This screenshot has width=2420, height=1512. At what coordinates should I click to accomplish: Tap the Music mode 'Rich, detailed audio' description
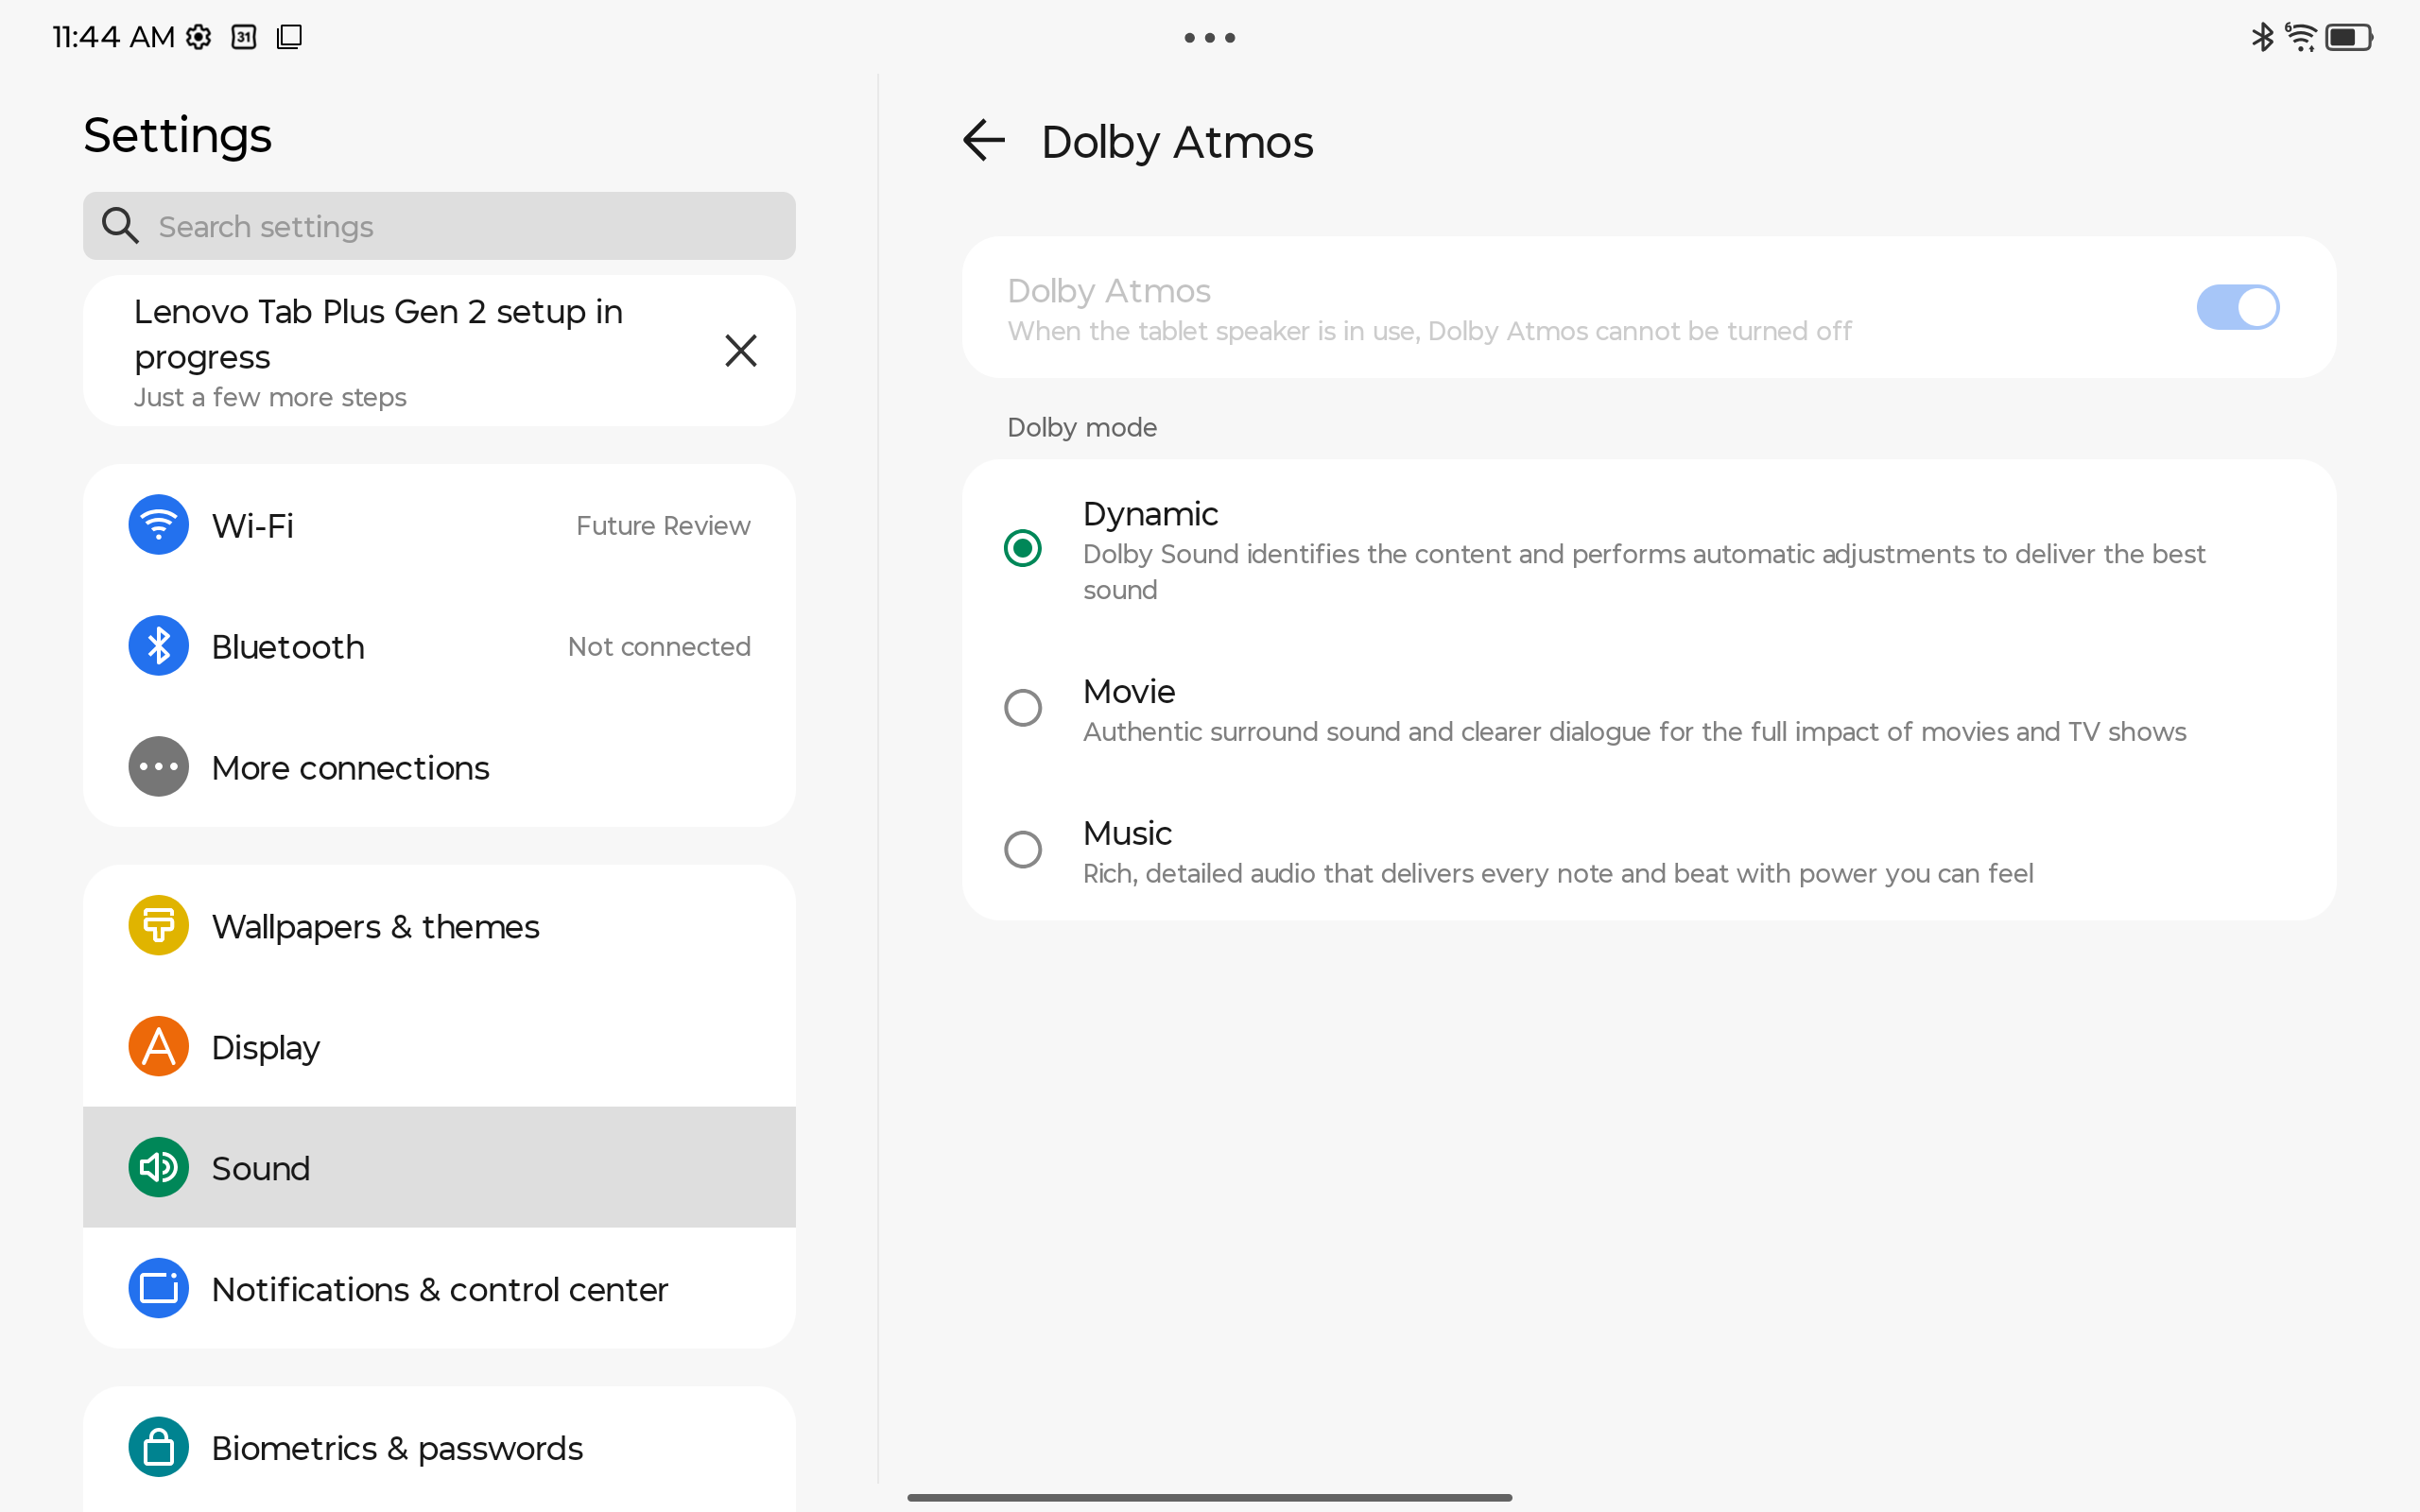click(1558, 874)
